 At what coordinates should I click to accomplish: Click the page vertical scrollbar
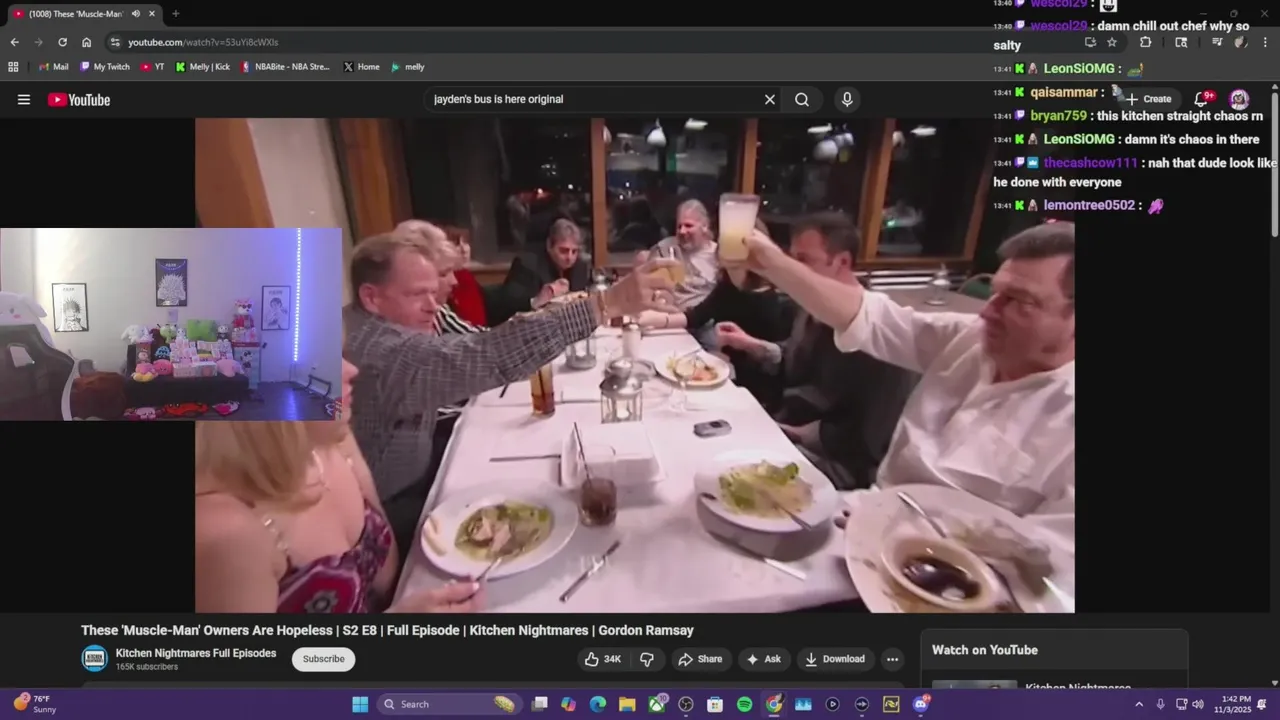1275,165
